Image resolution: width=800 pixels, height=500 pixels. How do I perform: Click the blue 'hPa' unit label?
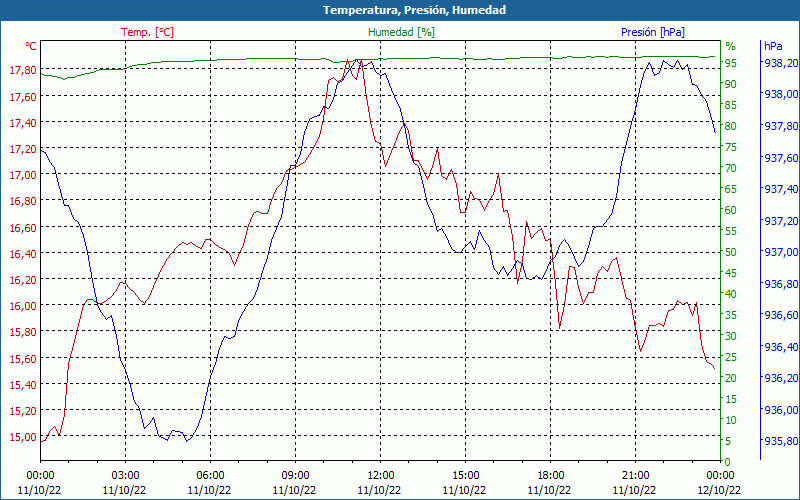point(773,46)
